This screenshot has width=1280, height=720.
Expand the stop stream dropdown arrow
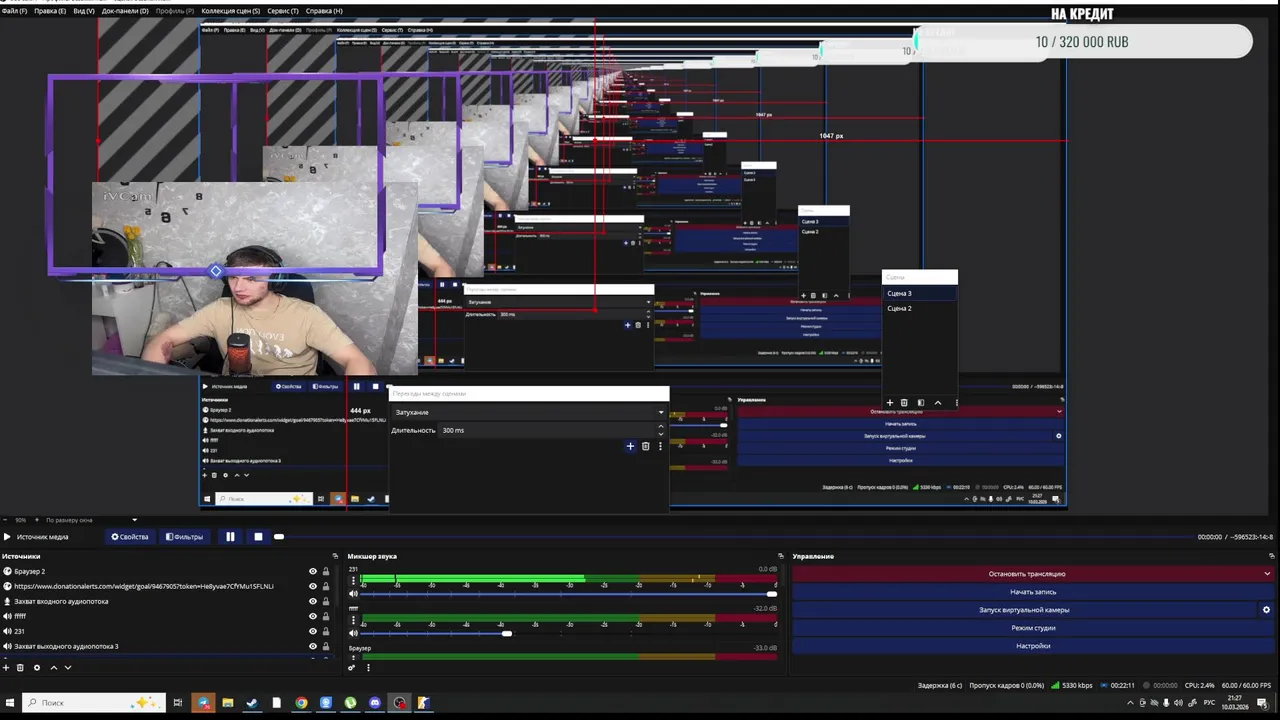[x=1267, y=574]
